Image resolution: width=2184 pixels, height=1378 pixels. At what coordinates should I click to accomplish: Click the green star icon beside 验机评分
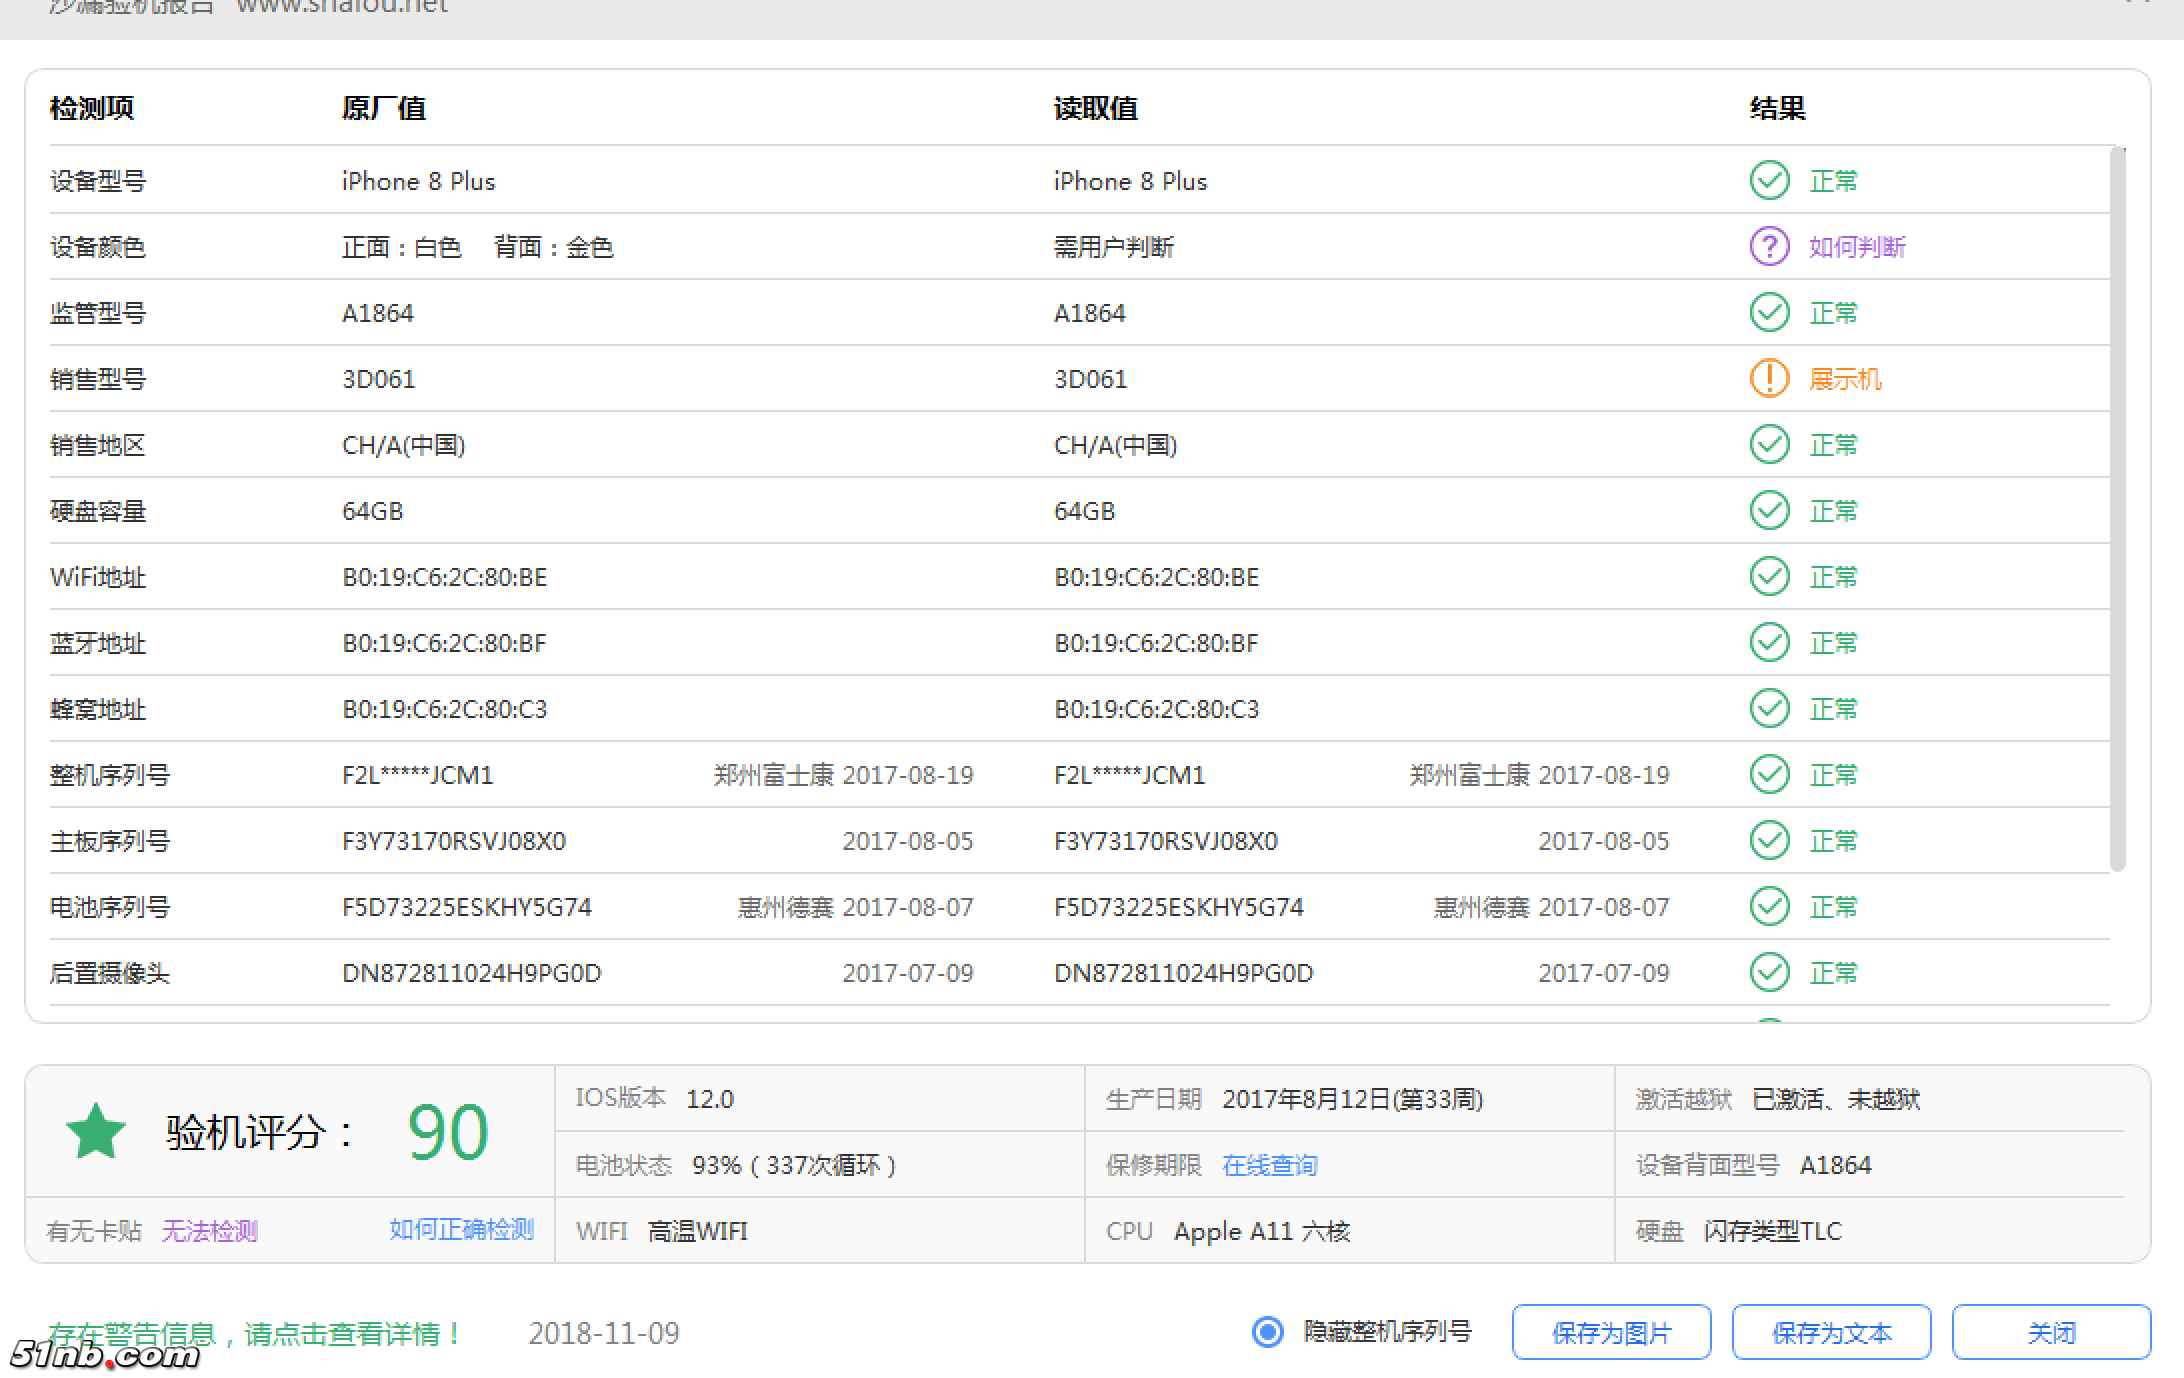coord(96,1132)
